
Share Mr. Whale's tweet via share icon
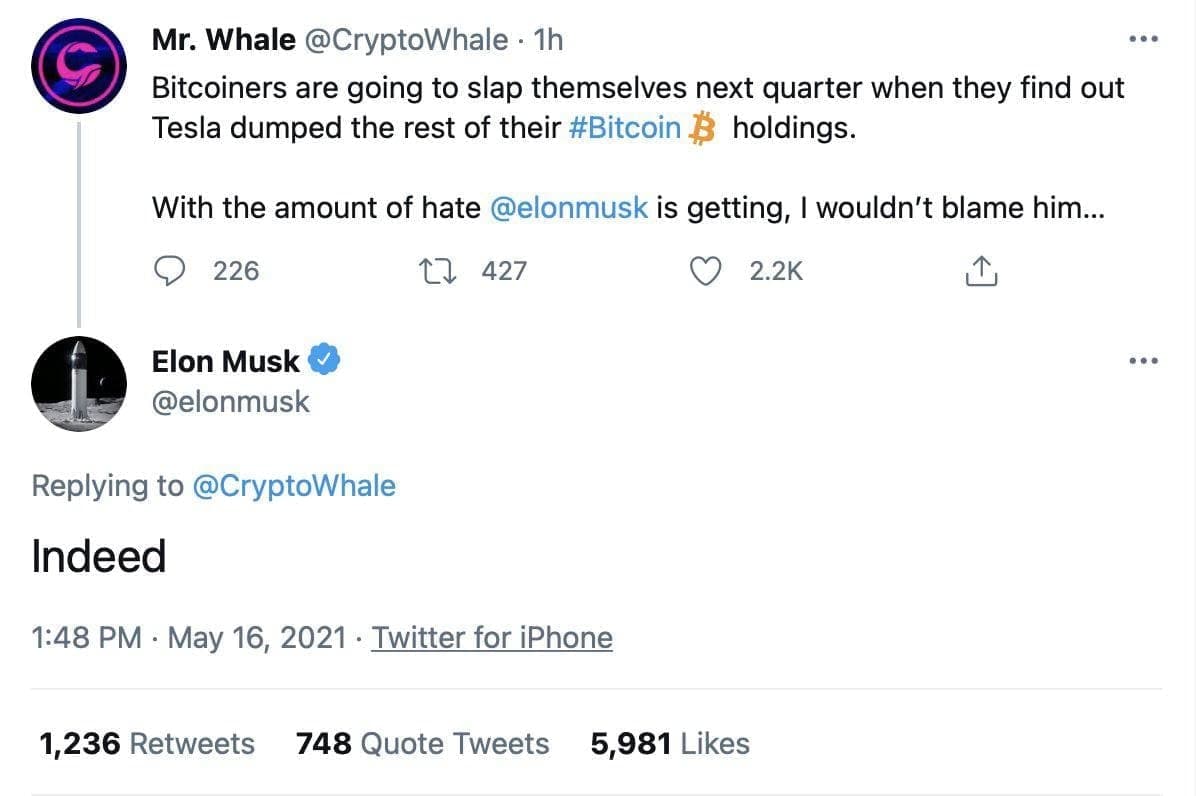coord(980,271)
